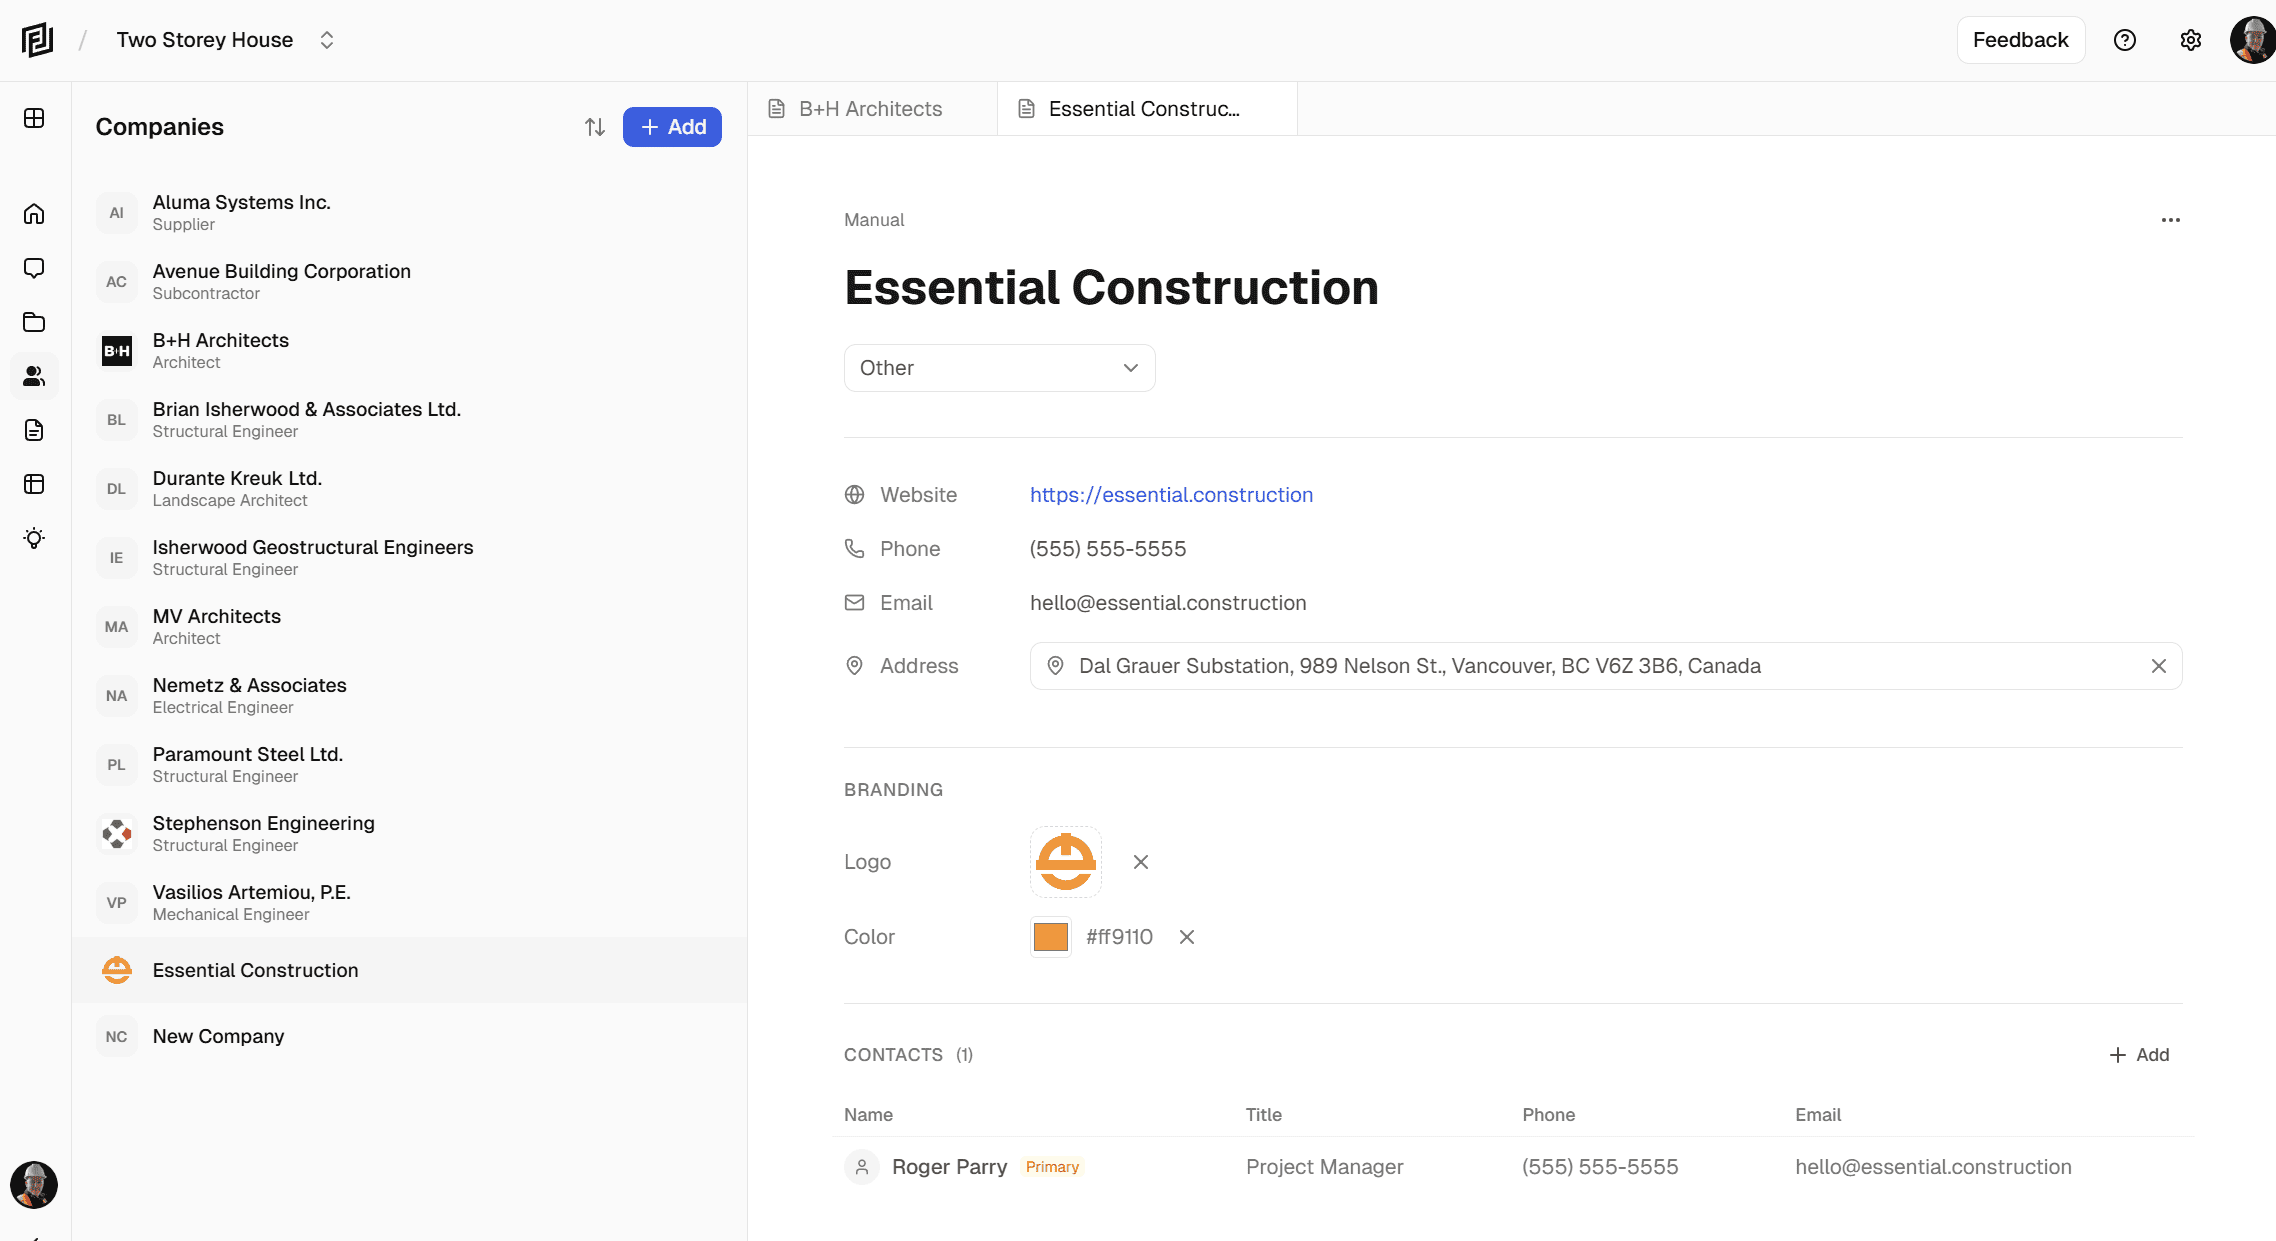Viewport: 2276px width, 1241px height.
Task: Remove the Essential Construction logo
Action: pos(1140,861)
